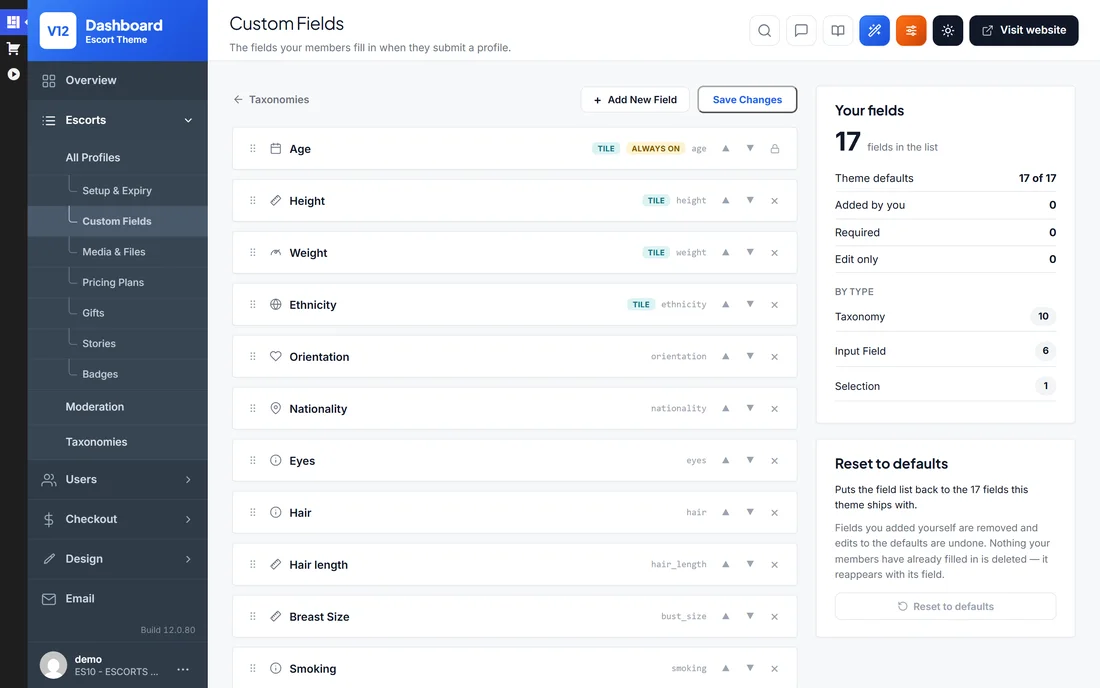
Task: Remove the Eyes field
Action: 774,460
